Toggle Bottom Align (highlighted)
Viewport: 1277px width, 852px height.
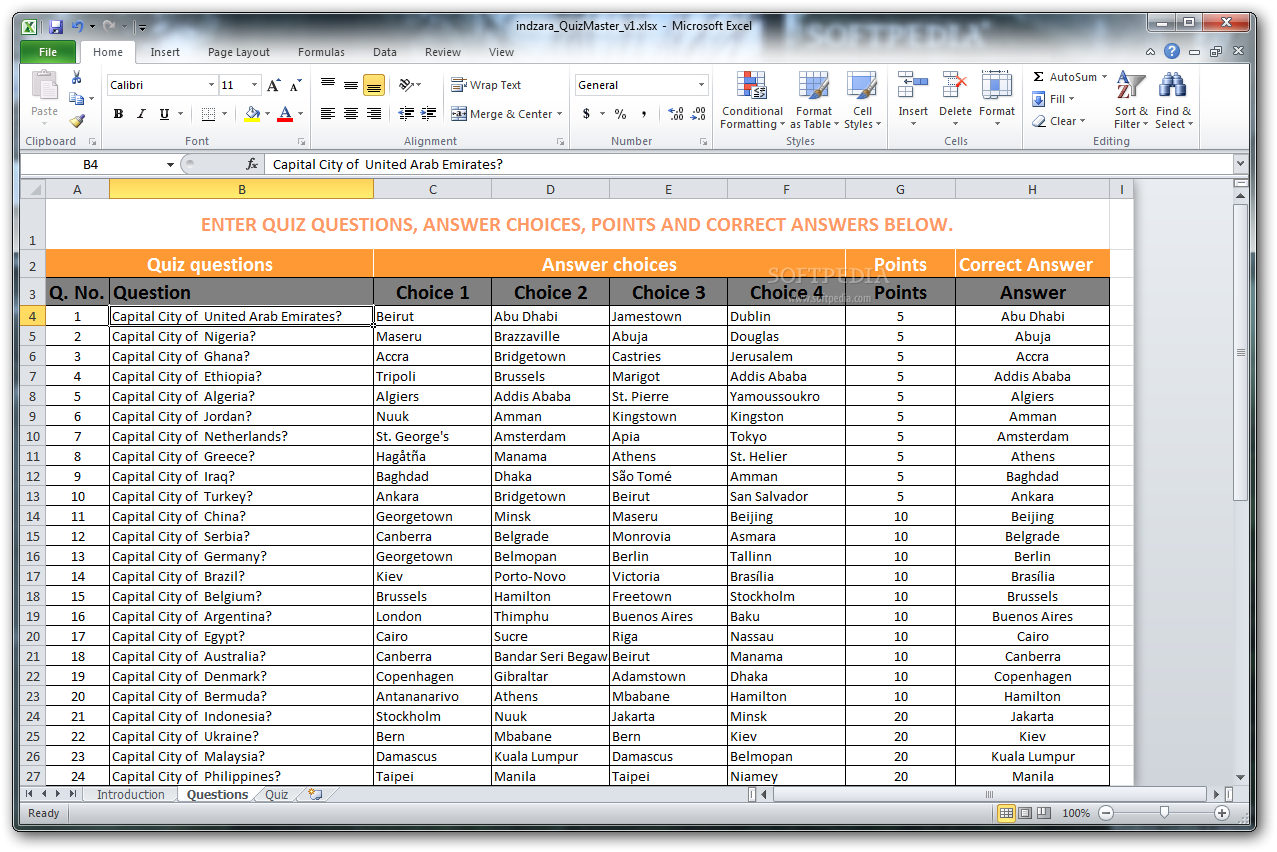tap(374, 85)
